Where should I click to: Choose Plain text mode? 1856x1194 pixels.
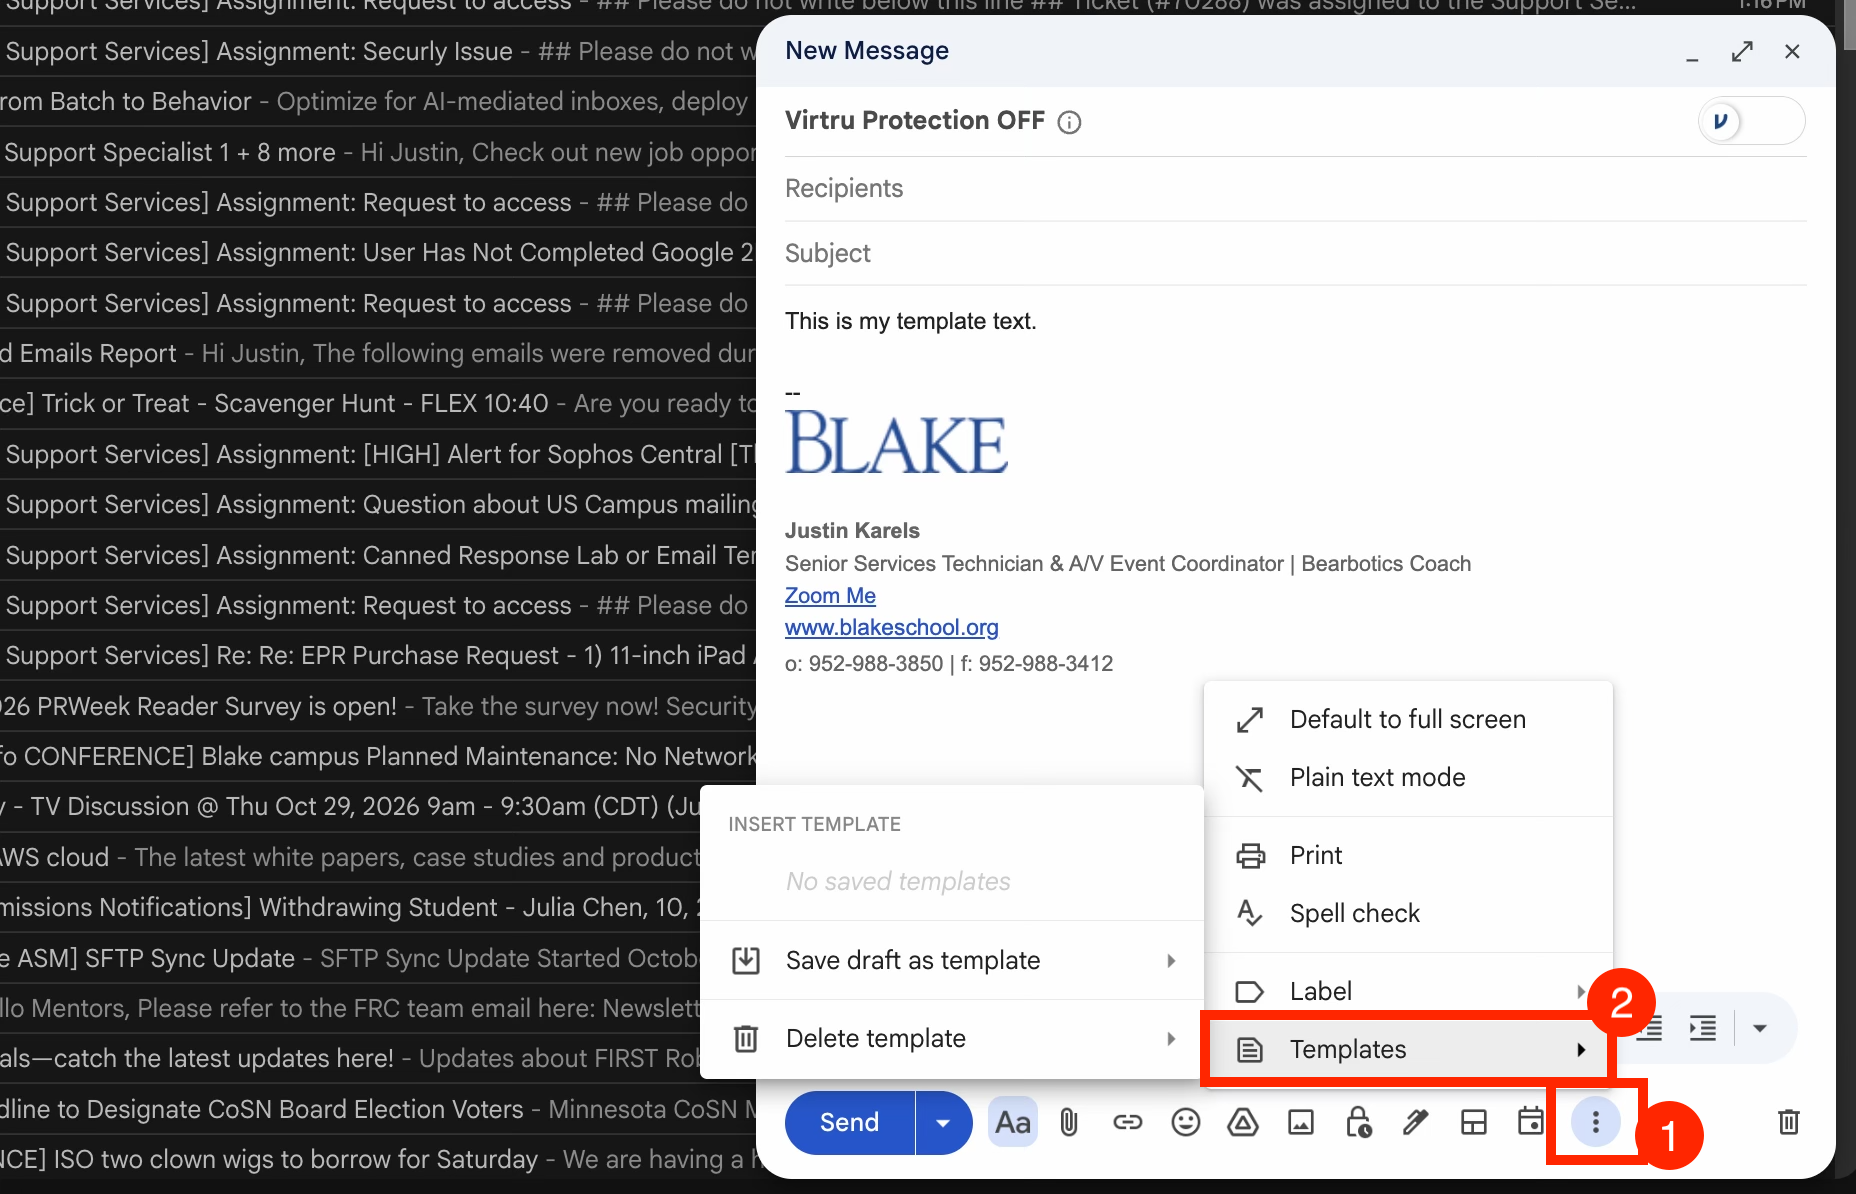tap(1408, 778)
